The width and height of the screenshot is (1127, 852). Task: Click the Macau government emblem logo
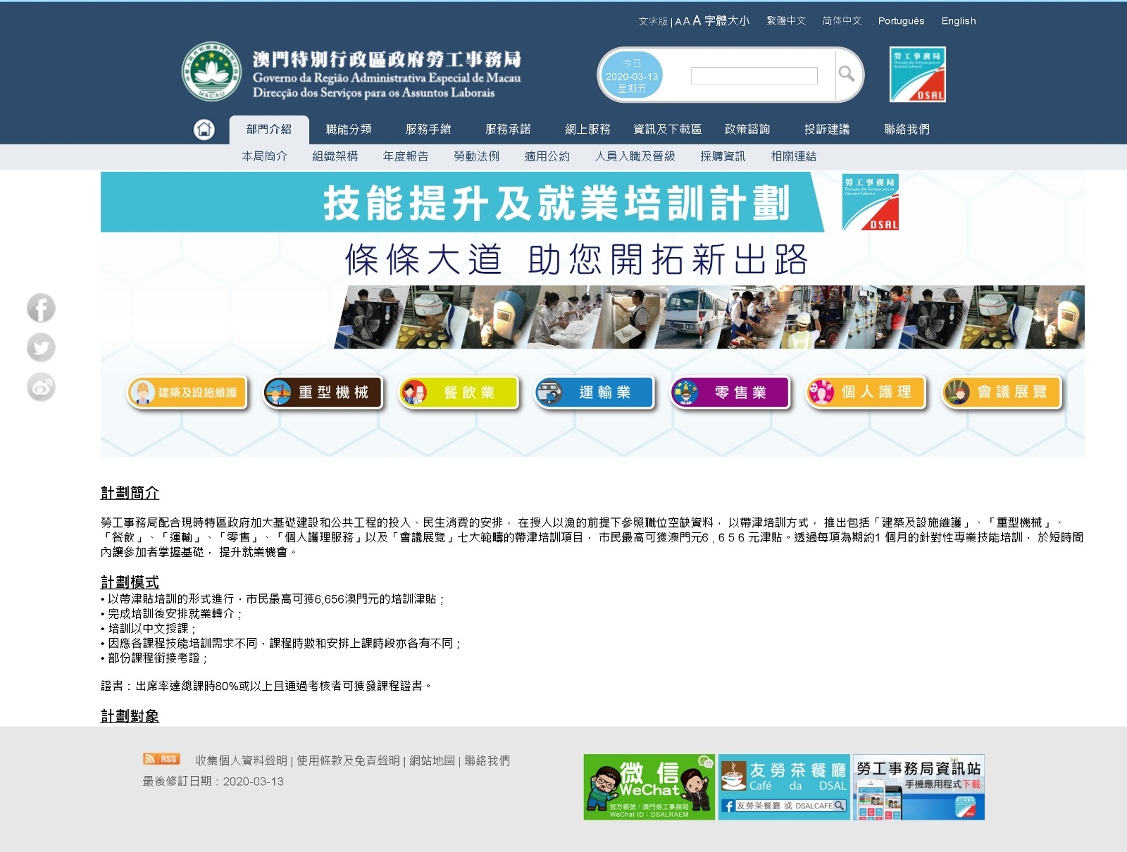pos(211,71)
